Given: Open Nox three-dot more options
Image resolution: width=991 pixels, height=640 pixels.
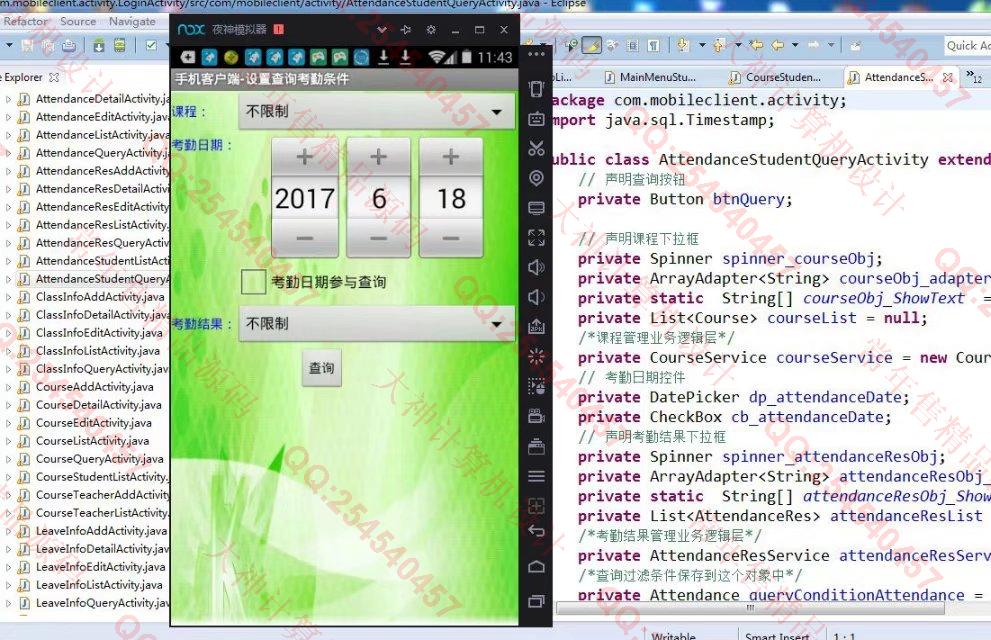Looking at the screenshot, I should pyautogui.click(x=536, y=54).
